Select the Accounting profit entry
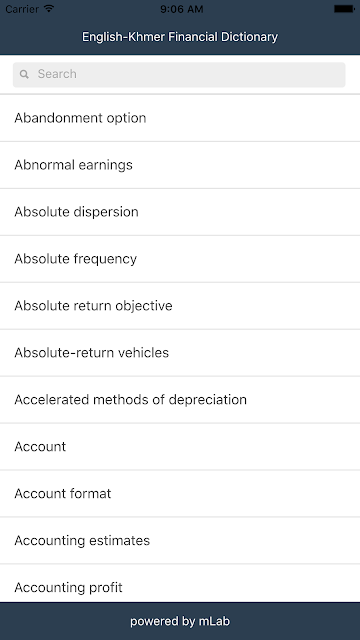This screenshot has width=360, height=640. point(180,584)
